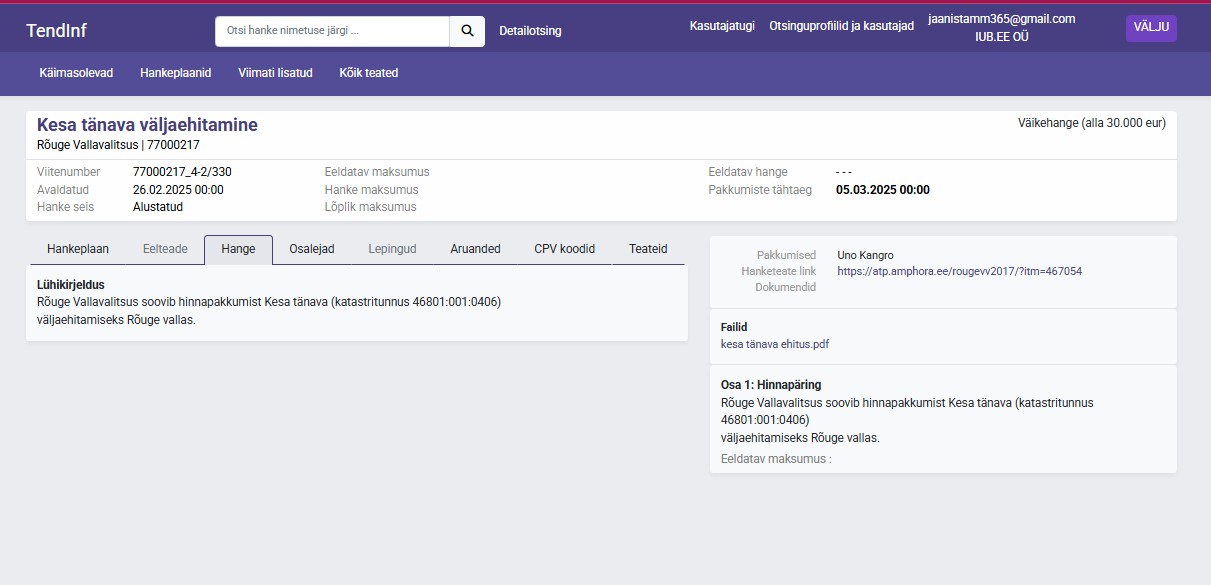Type in the tender name search field
1211x585 pixels.
coord(332,31)
